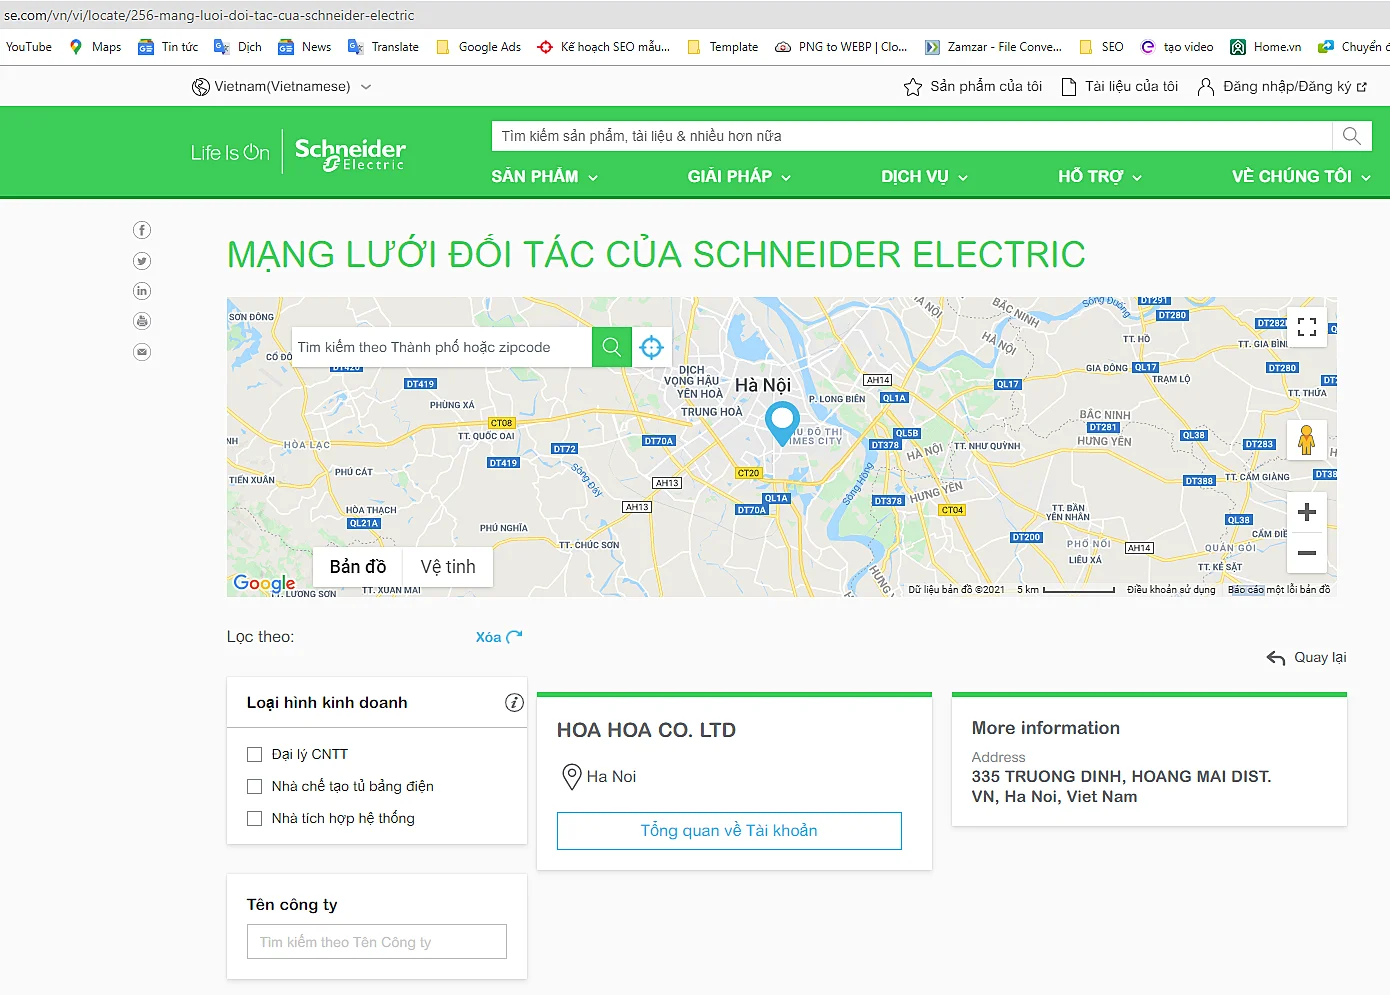Open the tạo video bookmark

click(x=1177, y=47)
